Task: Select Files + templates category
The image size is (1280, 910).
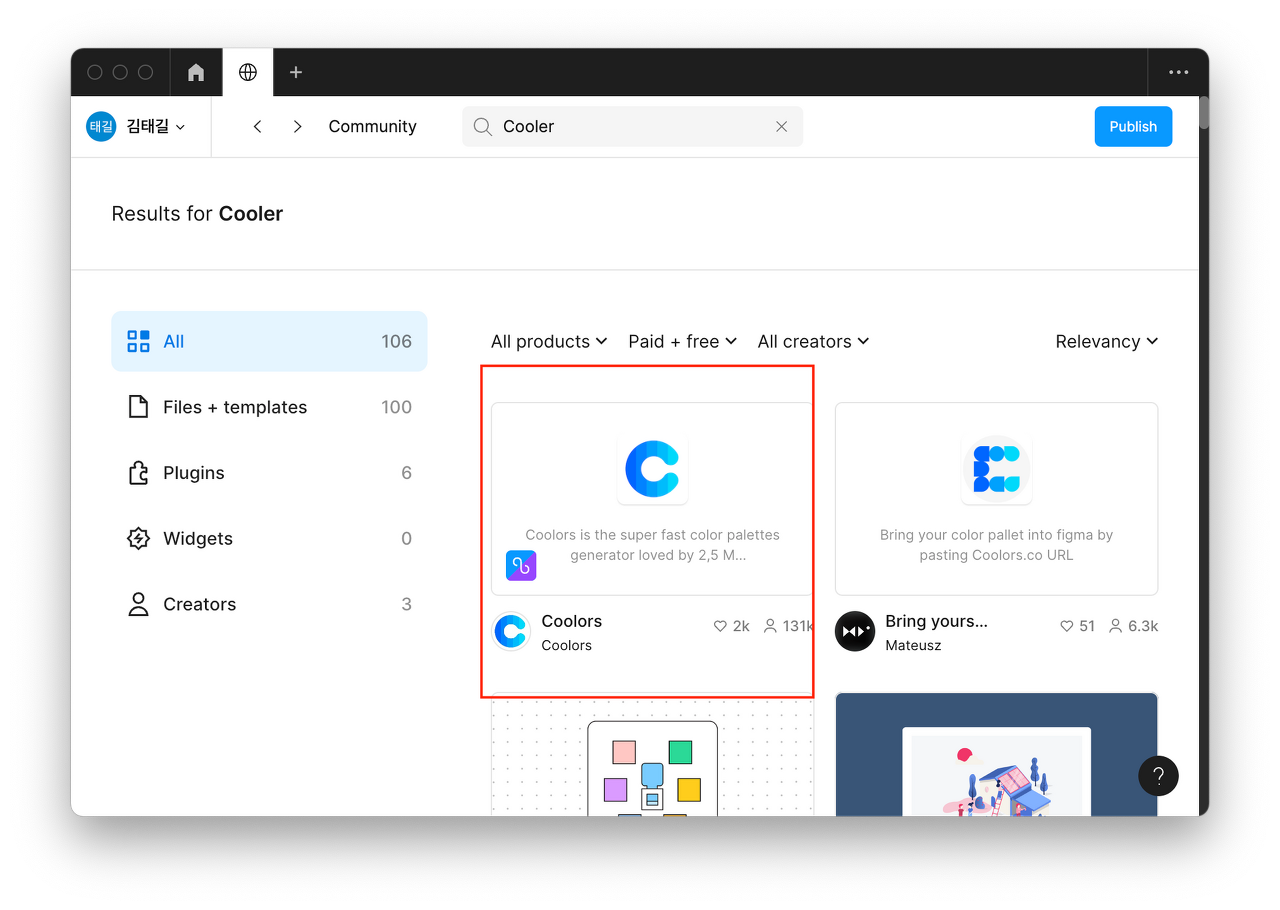Action: click(x=269, y=407)
